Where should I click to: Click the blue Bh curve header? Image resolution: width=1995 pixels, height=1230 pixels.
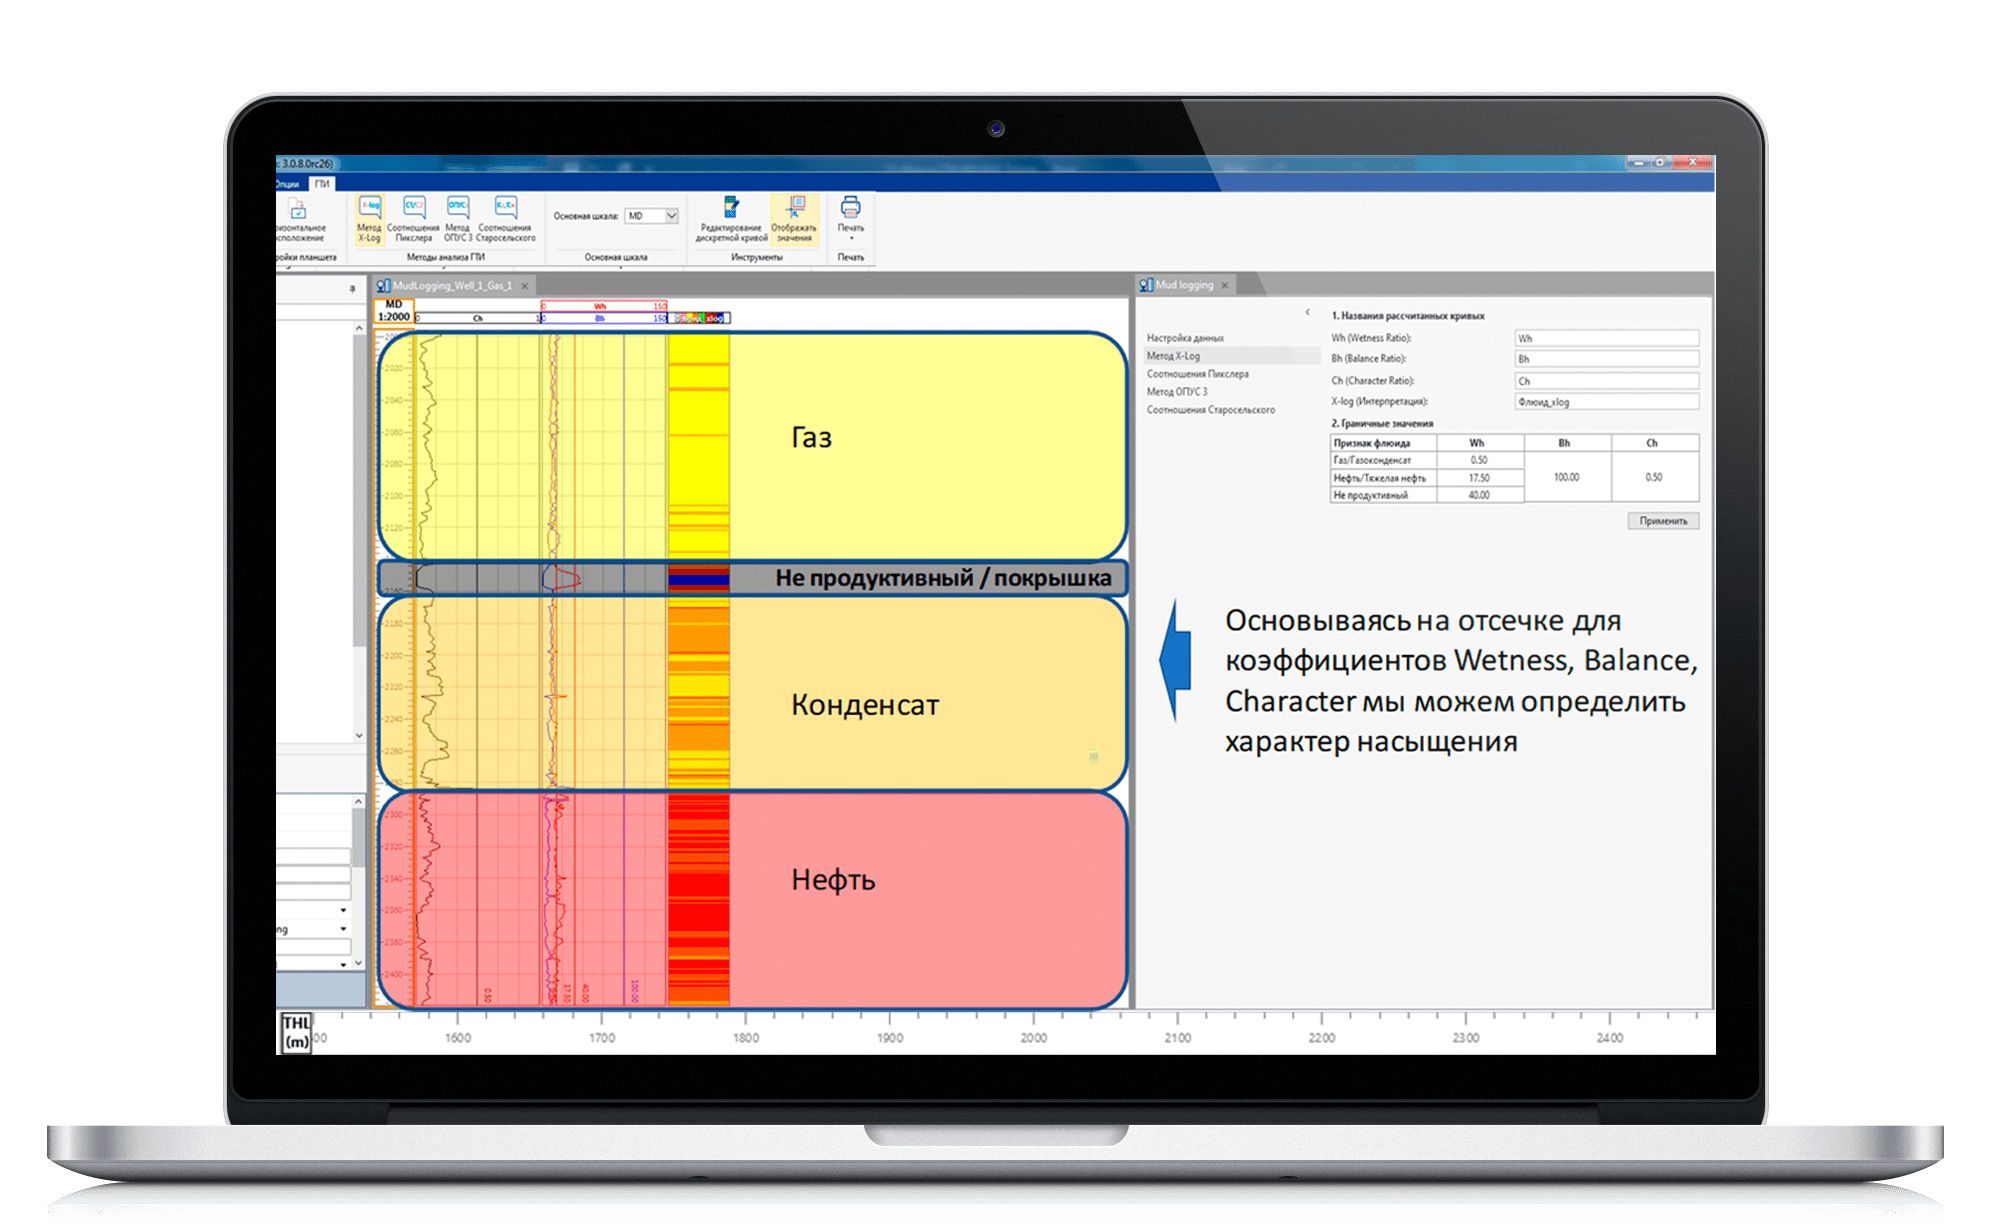pyautogui.click(x=603, y=318)
